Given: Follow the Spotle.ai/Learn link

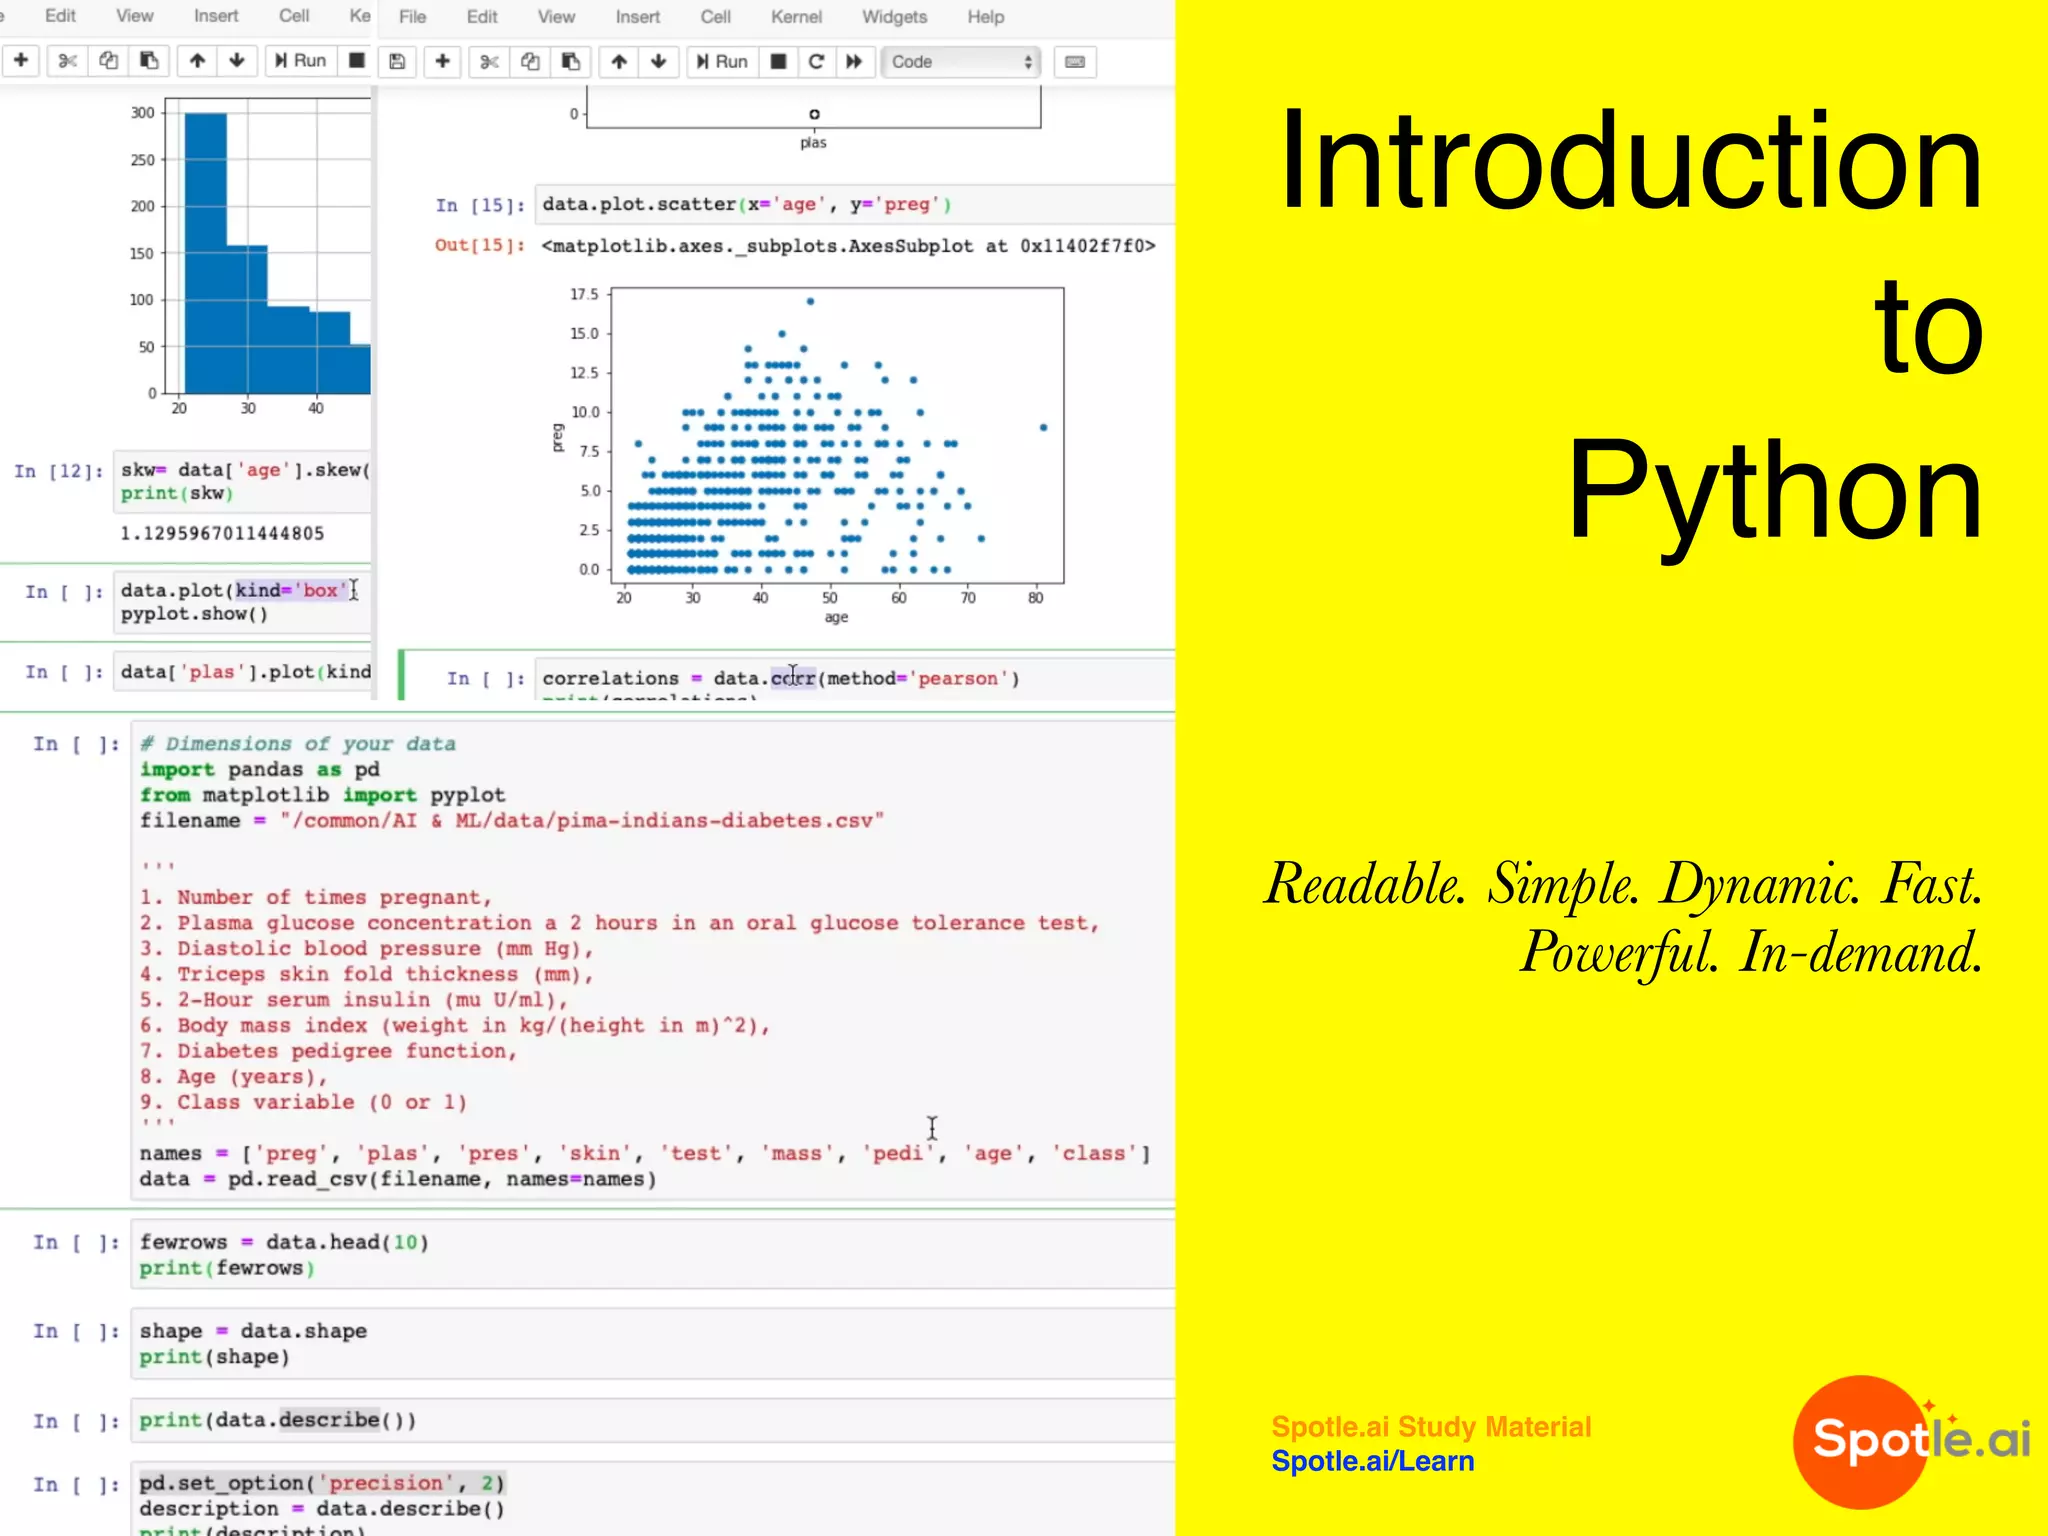Looking at the screenshot, I should coord(1372,1462).
